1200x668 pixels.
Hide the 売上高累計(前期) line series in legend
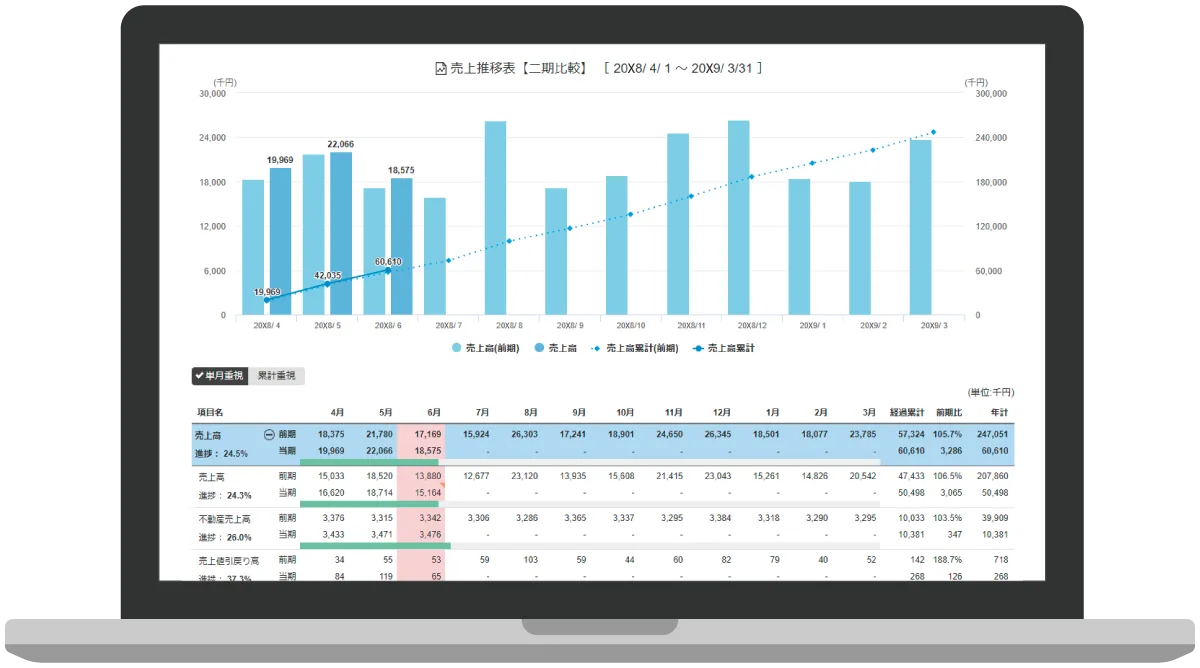click(634, 348)
